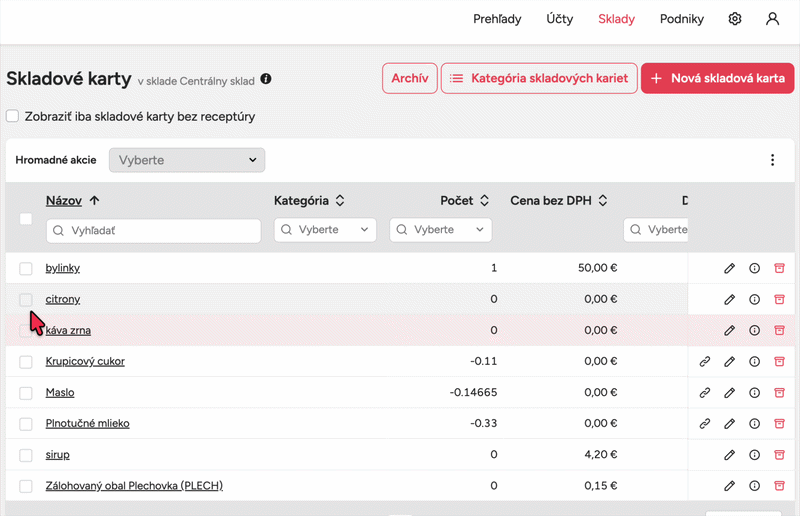
Task: Go to Sklady menu
Action: [616, 19]
